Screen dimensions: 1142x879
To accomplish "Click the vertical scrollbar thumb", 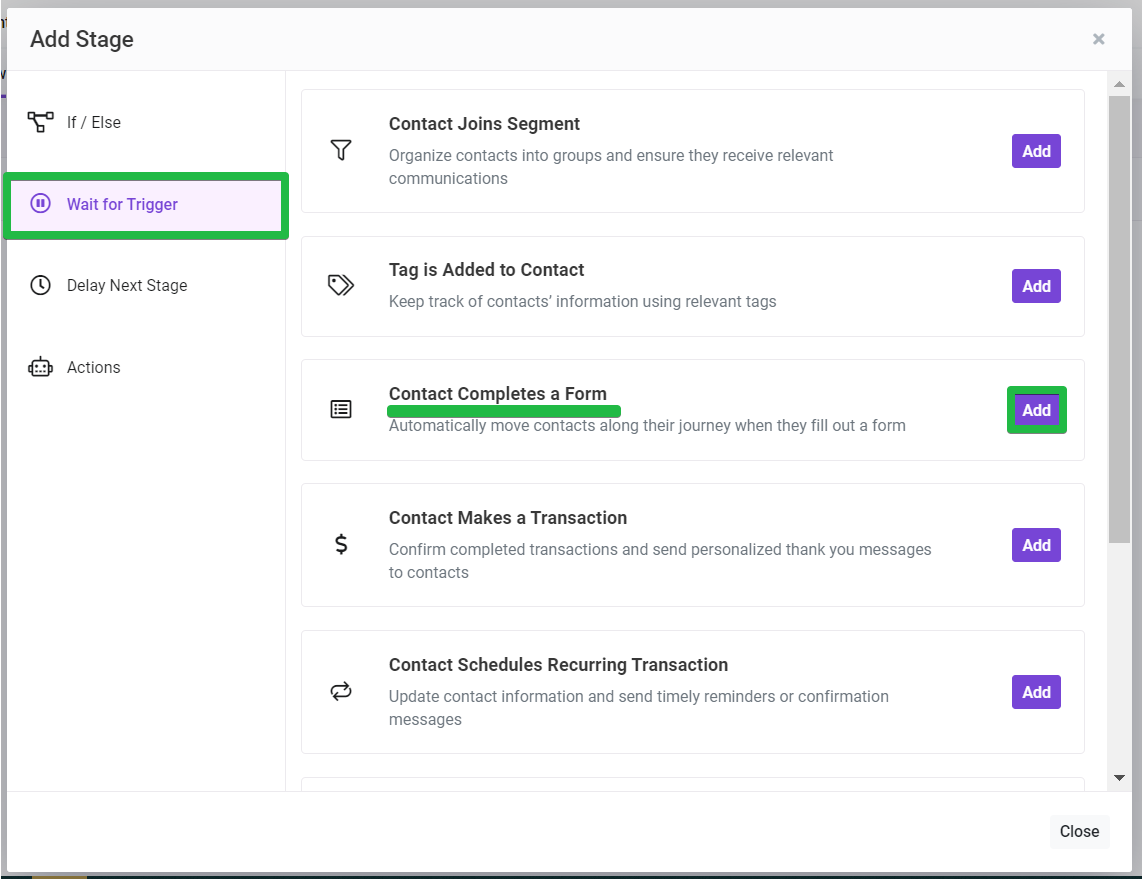I will 1119,319.
